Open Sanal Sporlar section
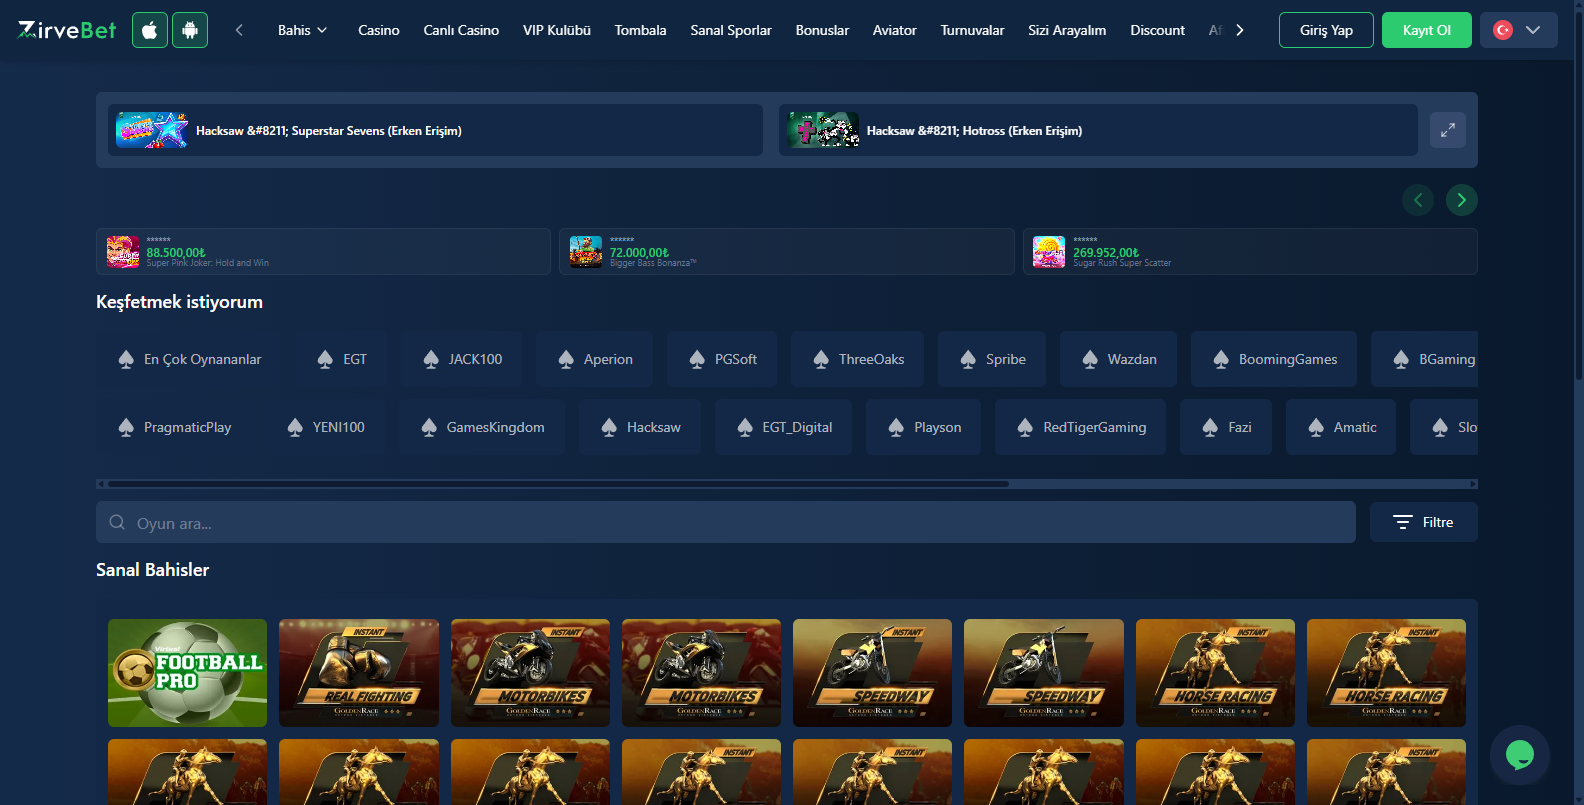Screen dimensions: 1584x805 point(731,30)
